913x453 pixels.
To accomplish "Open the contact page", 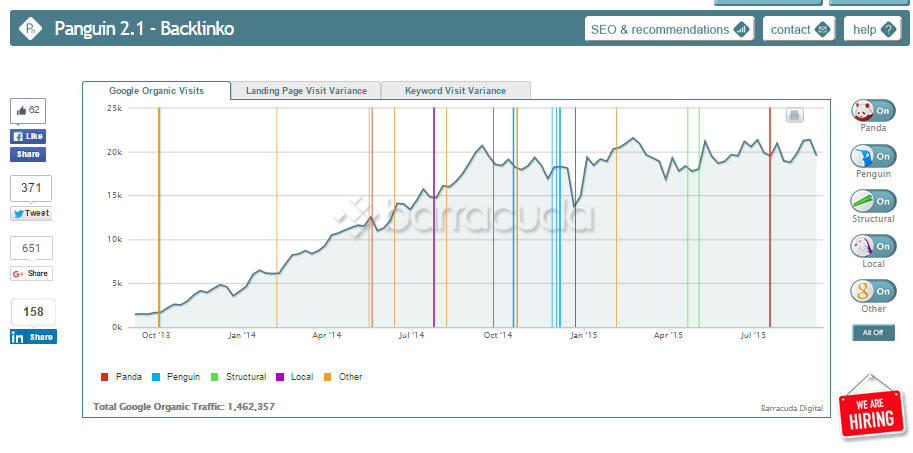I will (799, 29).
